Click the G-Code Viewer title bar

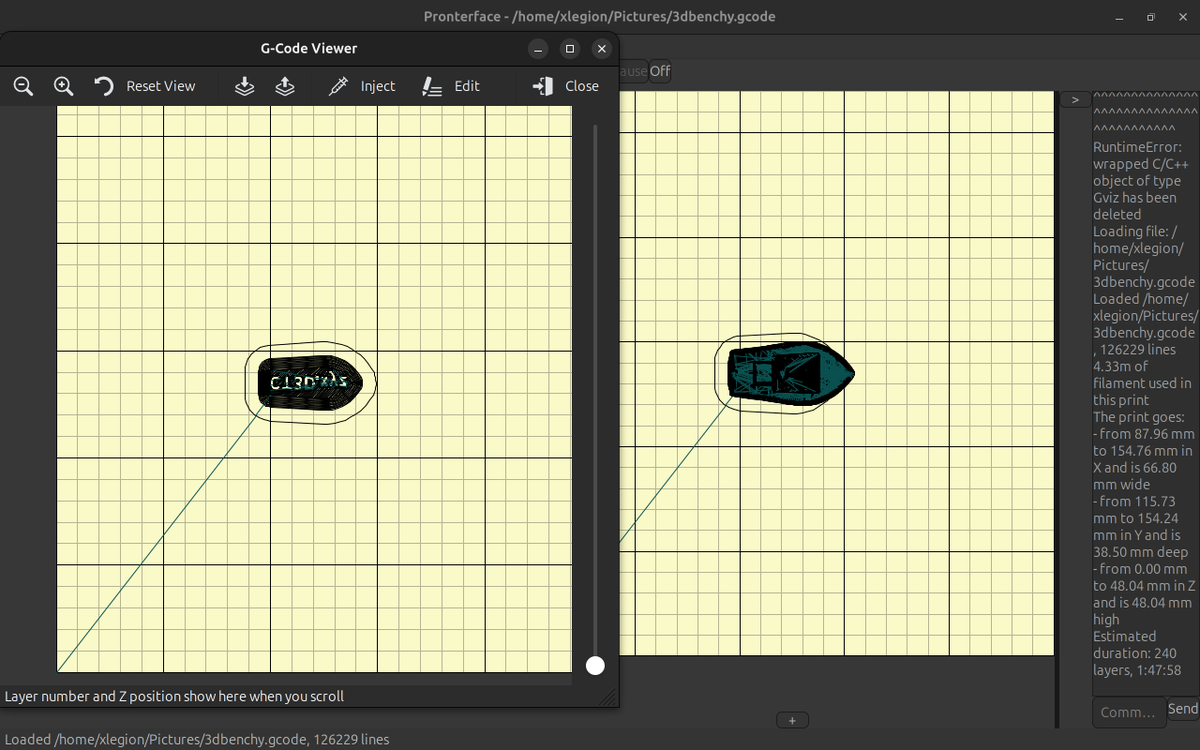pyautogui.click(x=308, y=48)
